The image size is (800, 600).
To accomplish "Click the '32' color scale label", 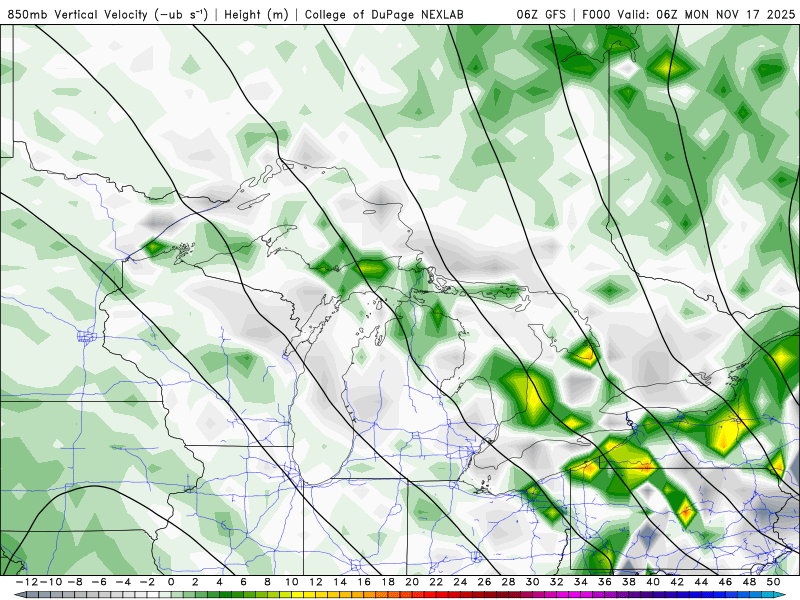I will [x=557, y=582].
